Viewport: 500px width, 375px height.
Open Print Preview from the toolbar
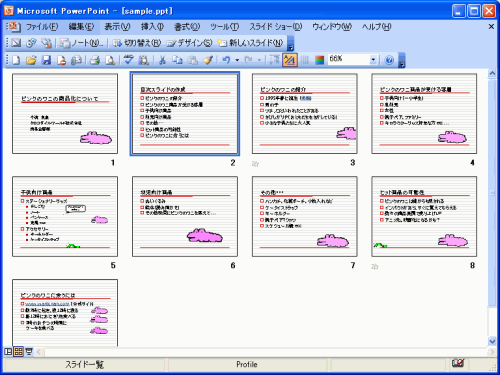[x=110, y=60]
